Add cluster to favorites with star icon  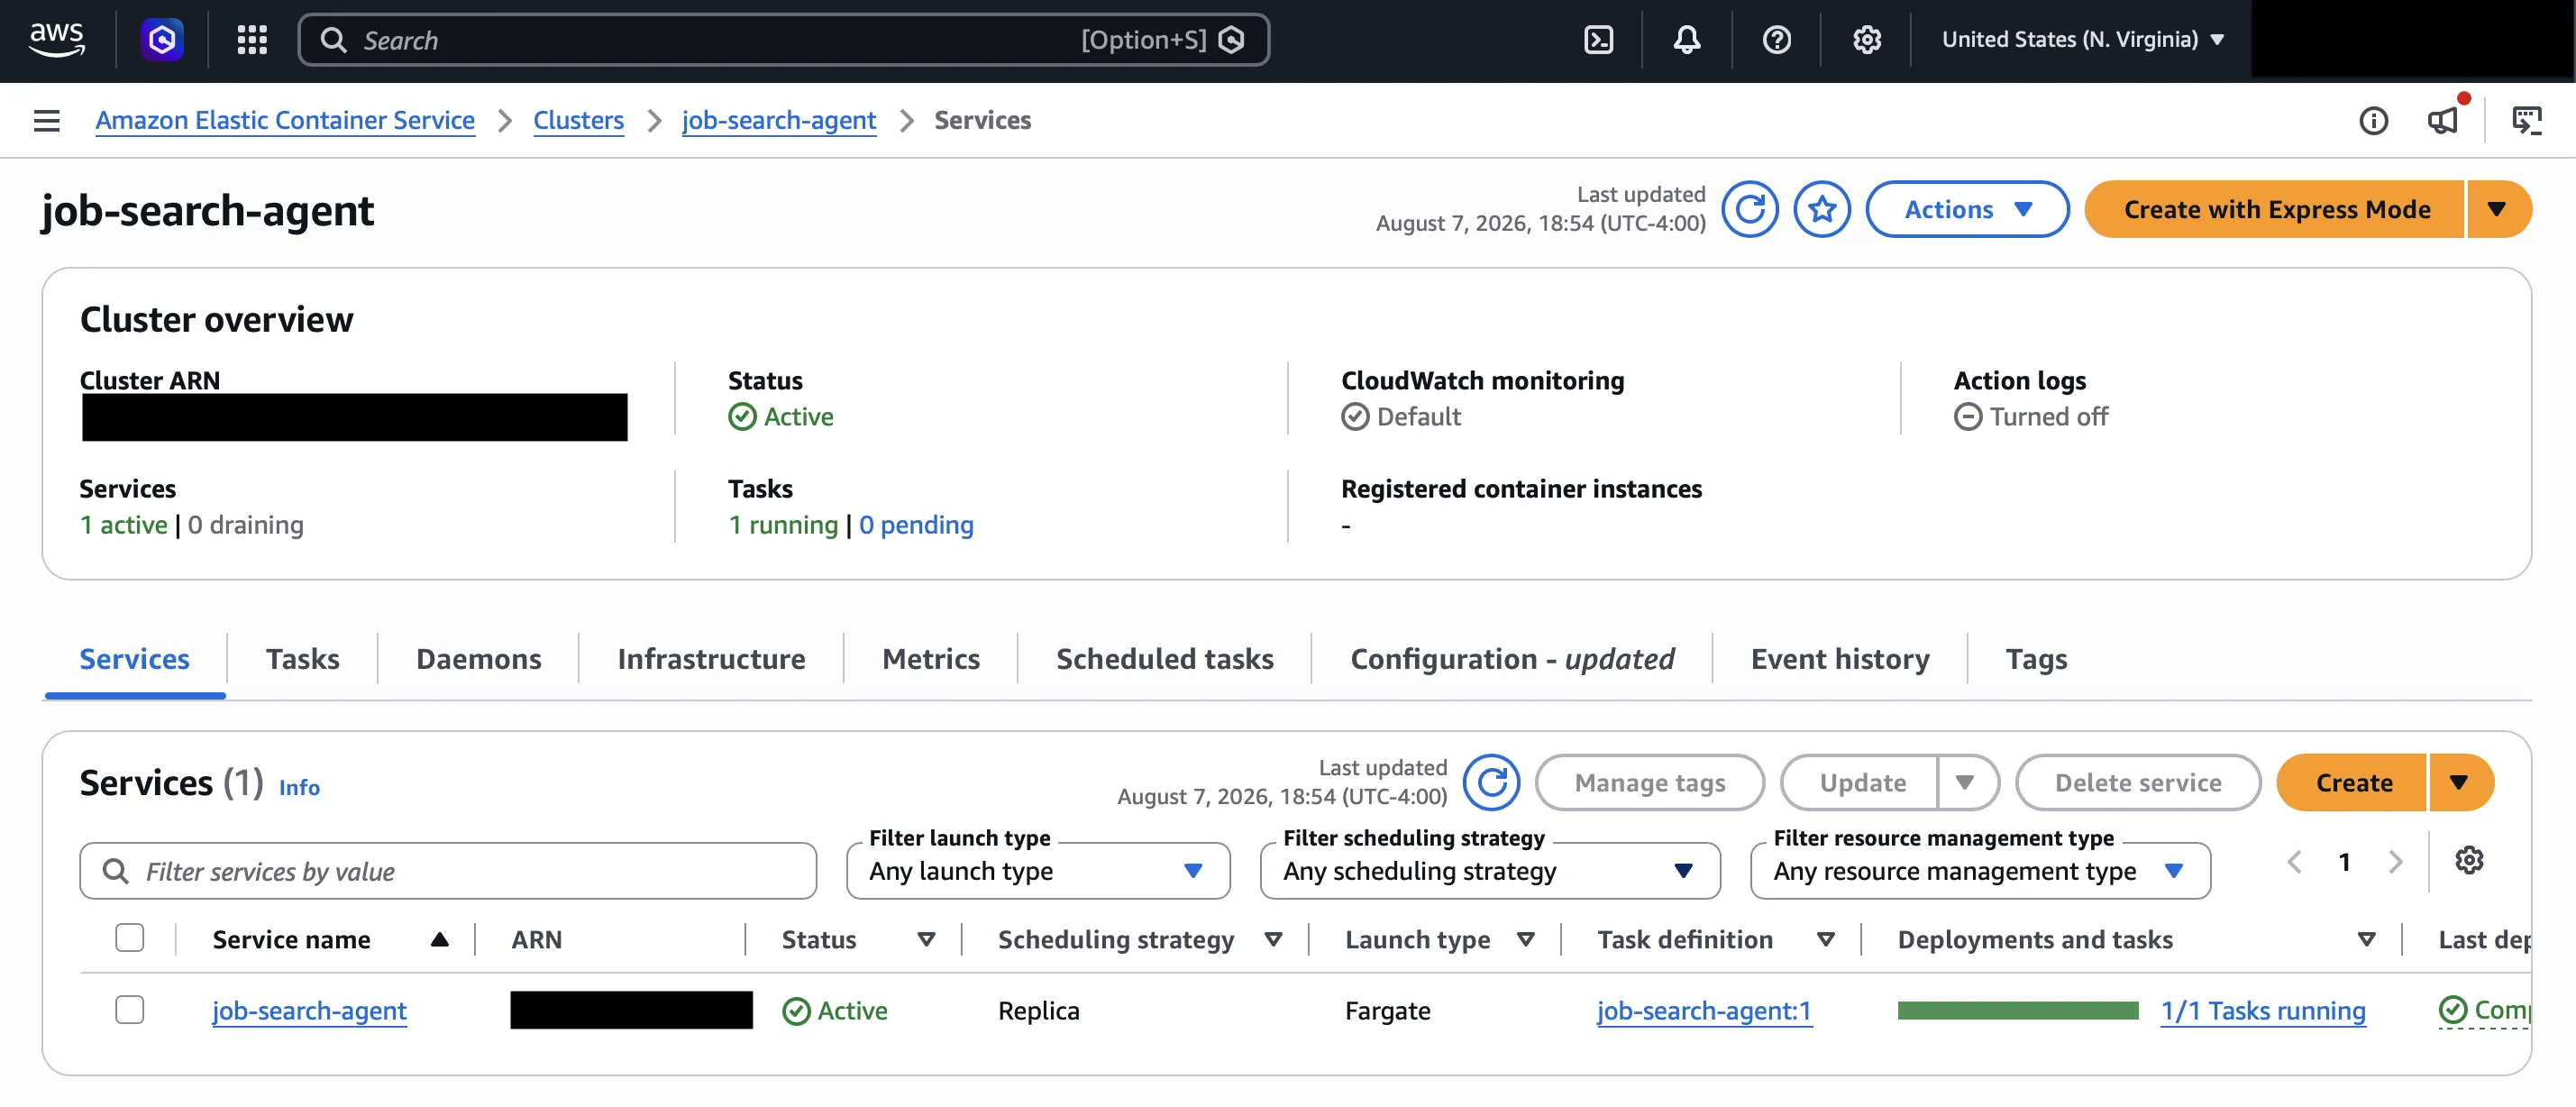click(x=1822, y=209)
